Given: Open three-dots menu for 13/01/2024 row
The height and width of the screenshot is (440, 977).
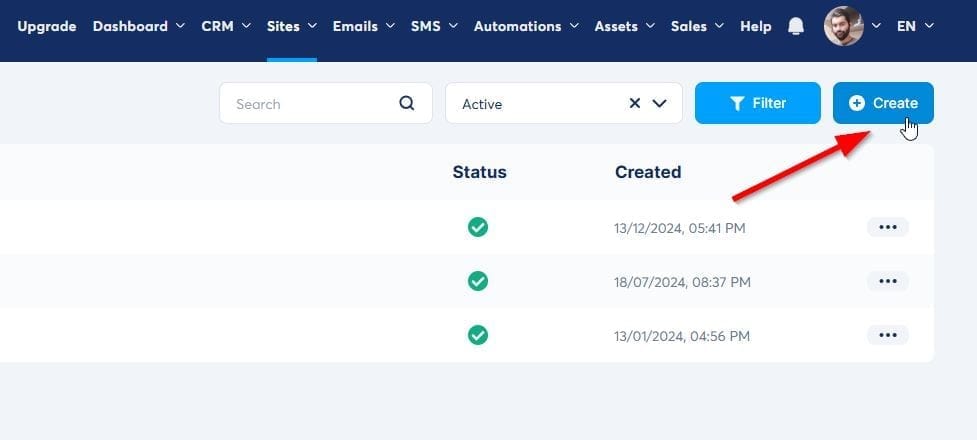Looking at the screenshot, I should click(x=887, y=335).
